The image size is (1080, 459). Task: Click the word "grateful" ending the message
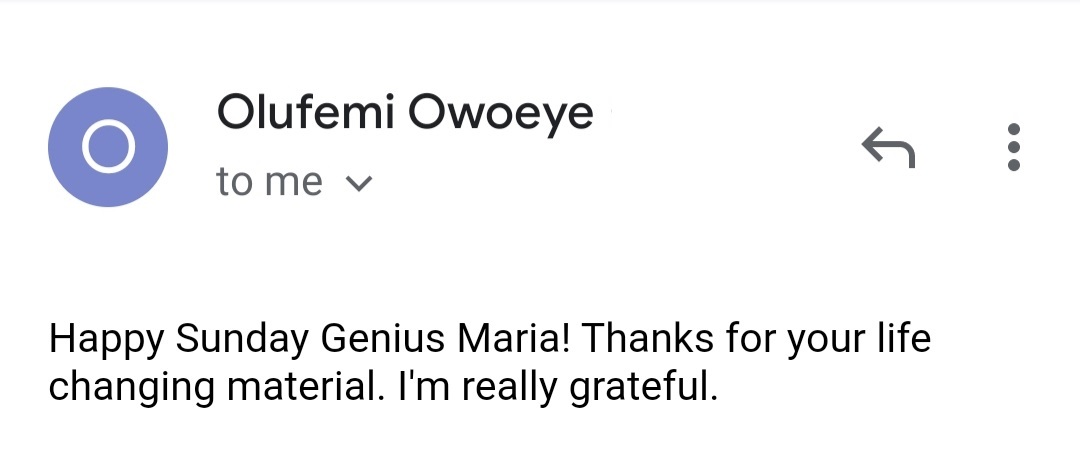point(640,386)
